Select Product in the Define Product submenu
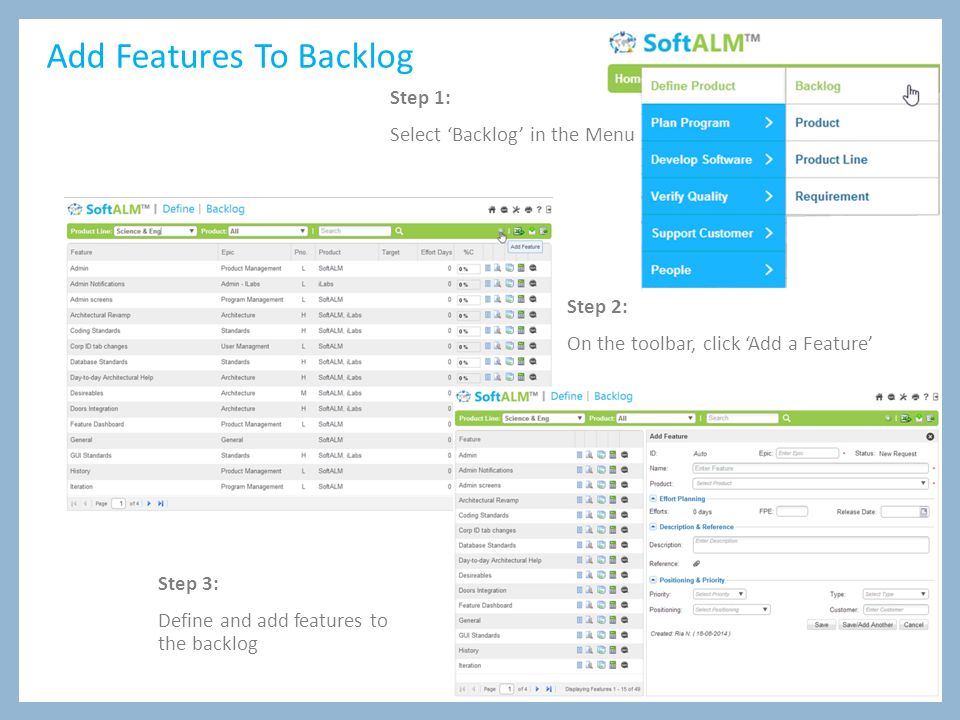Image resolution: width=960 pixels, height=720 pixels. (x=862, y=122)
